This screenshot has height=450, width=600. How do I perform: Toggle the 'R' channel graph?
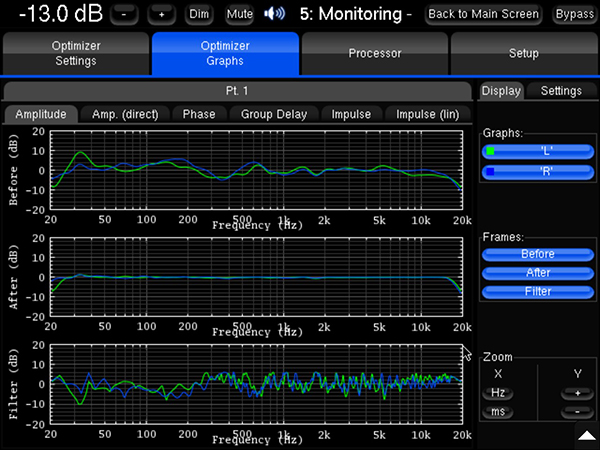click(x=538, y=172)
